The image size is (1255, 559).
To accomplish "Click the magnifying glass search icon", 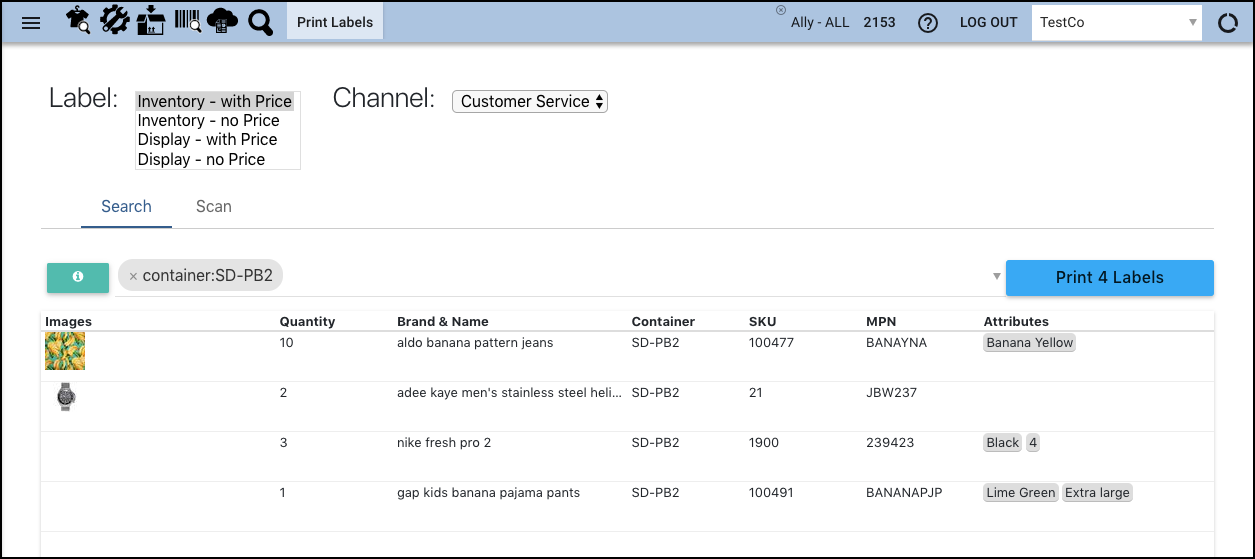I will click(x=260, y=22).
